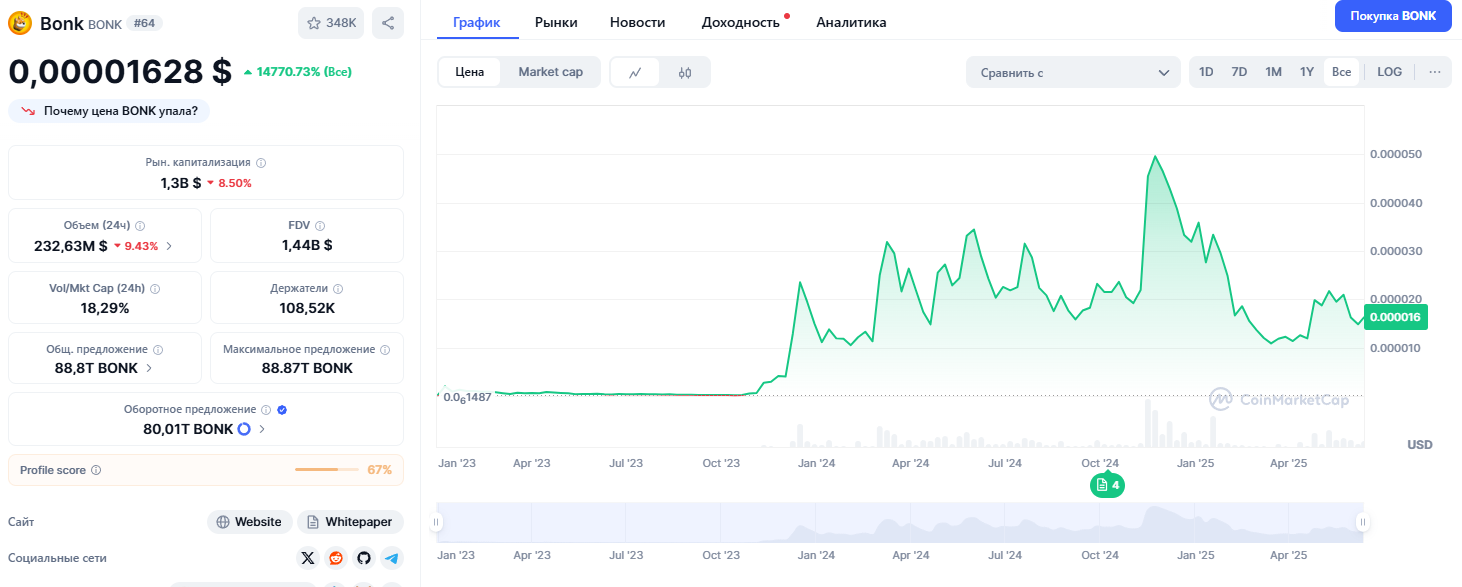Click the Покупка BONK button
The image size is (1462, 587).
pos(1392,16)
